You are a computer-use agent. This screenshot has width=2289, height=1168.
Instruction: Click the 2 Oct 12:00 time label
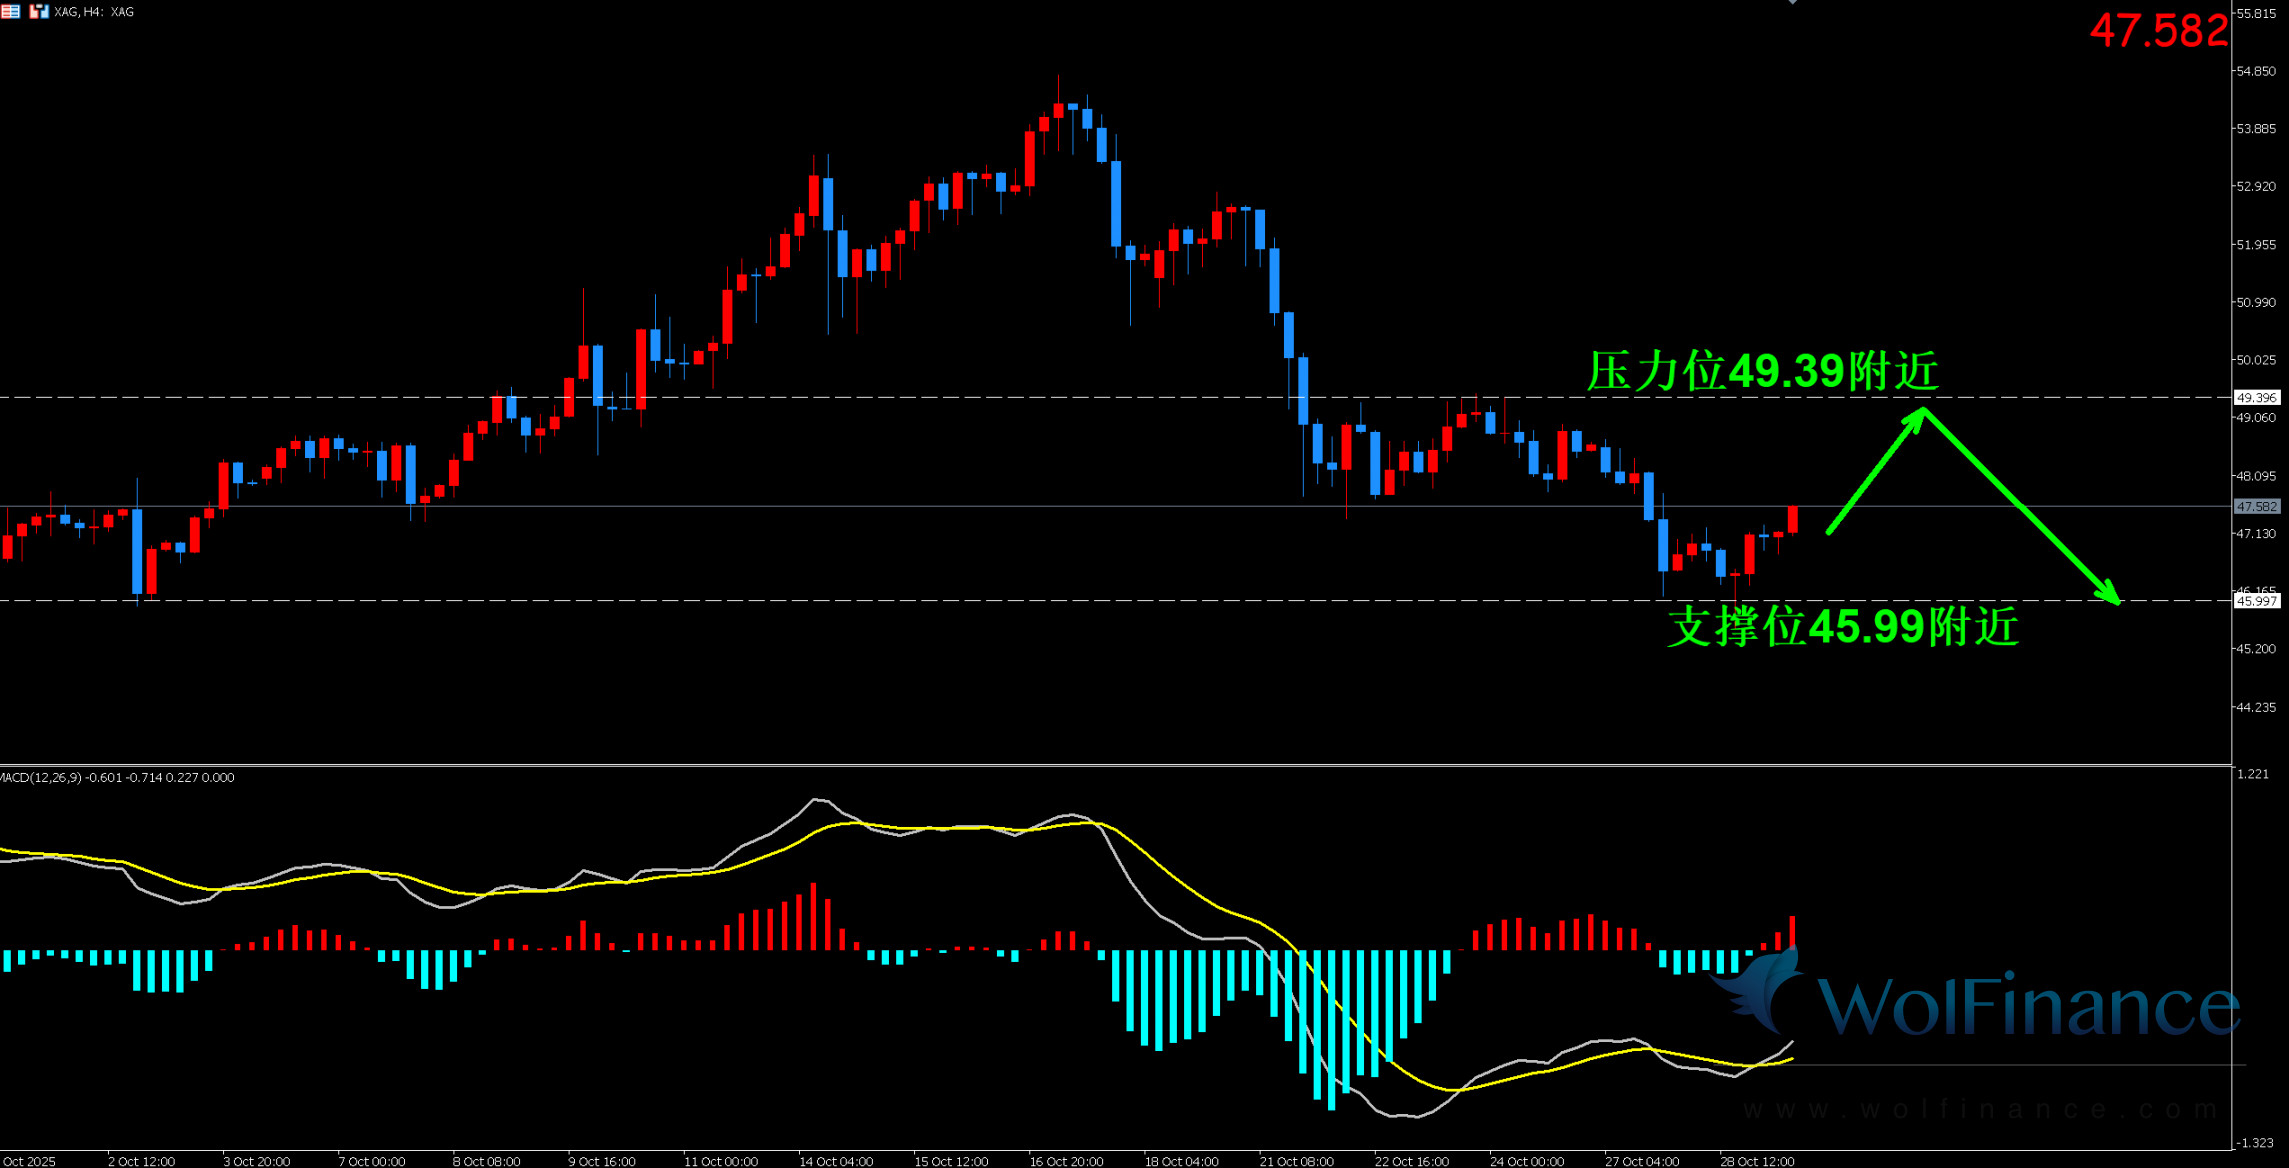point(141,1161)
